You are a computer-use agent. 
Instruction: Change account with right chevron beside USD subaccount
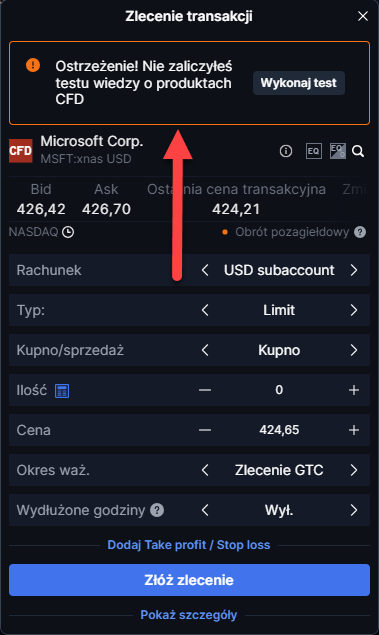point(354,270)
